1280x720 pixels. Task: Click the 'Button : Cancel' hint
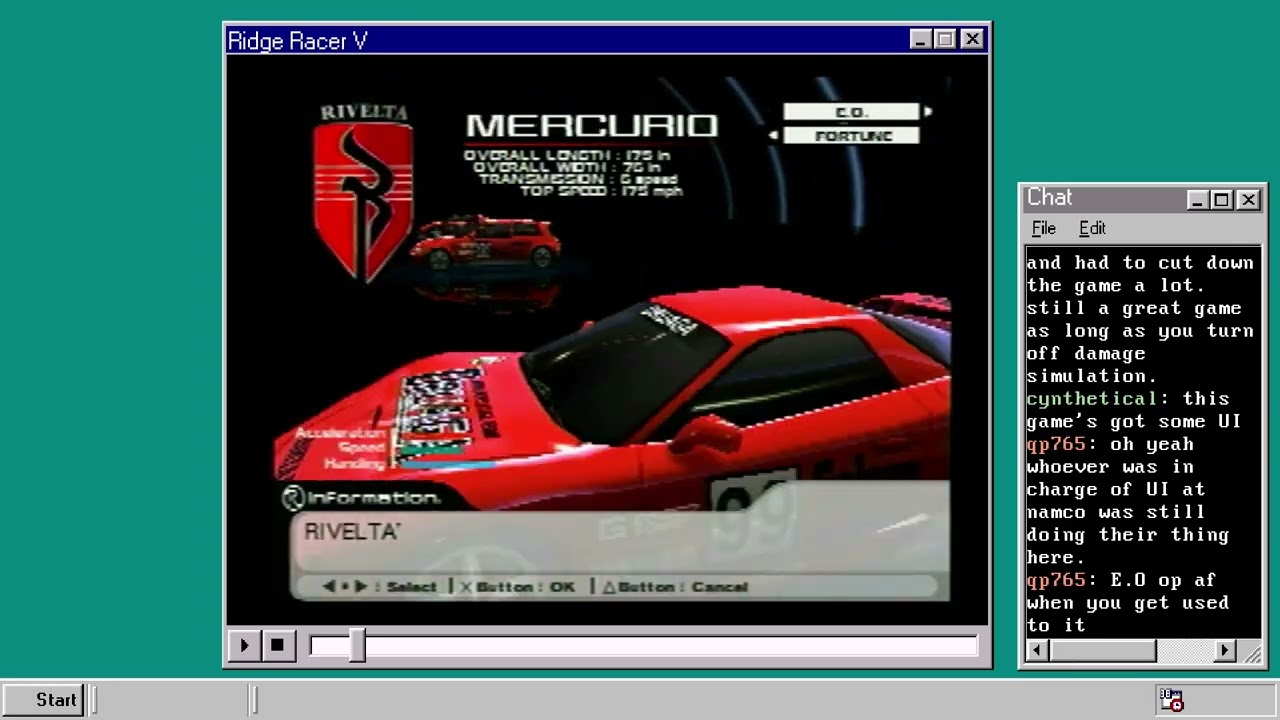pyautogui.click(x=676, y=587)
